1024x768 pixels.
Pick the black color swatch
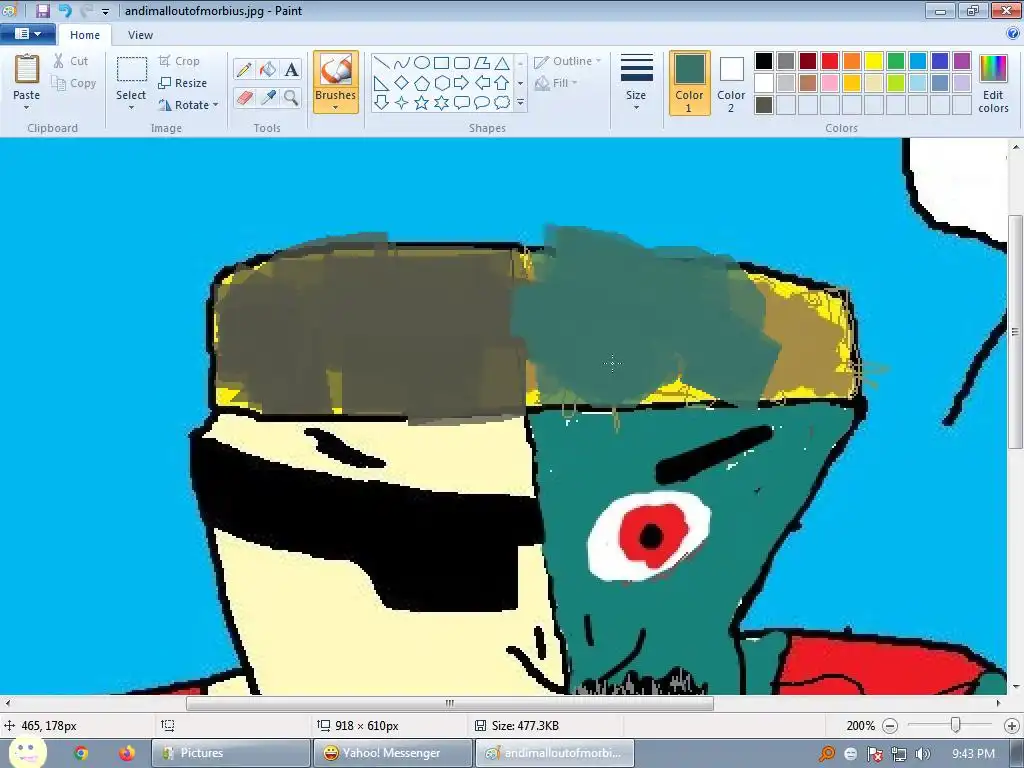(764, 61)
